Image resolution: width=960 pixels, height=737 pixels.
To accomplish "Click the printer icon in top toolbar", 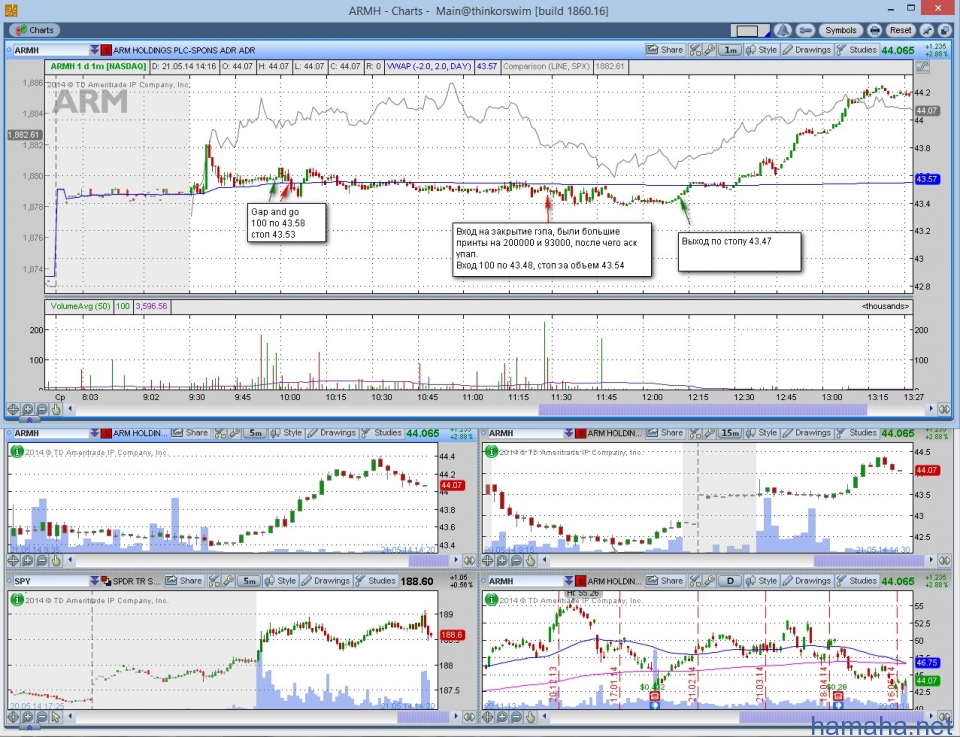I will [875, 30].
